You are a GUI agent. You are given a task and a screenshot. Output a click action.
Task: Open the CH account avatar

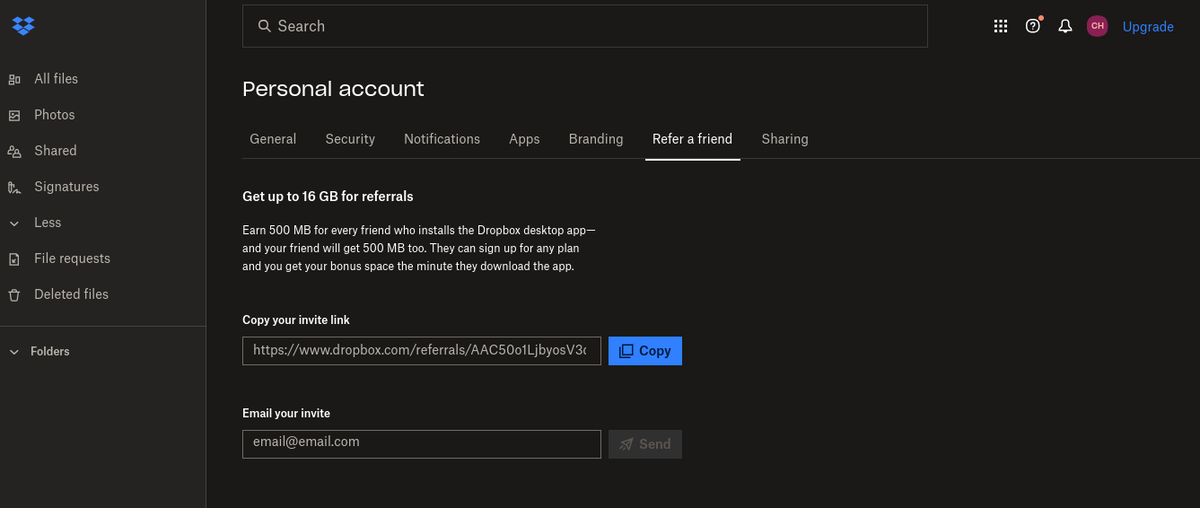point(1097,26)
